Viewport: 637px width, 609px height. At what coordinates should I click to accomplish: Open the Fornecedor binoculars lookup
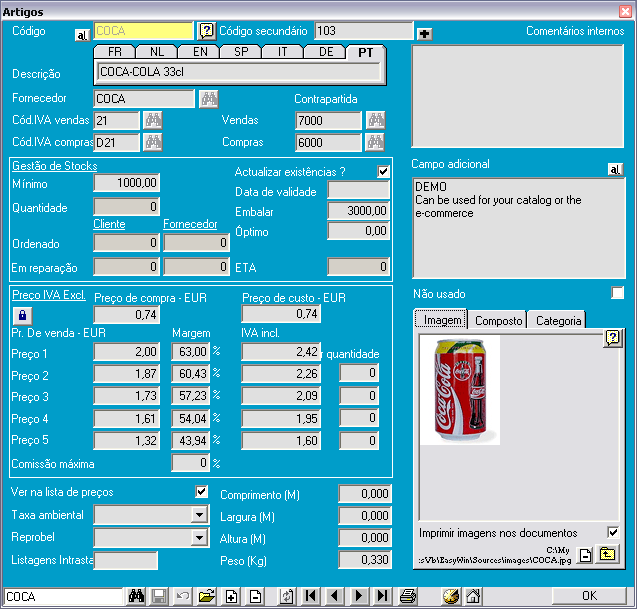pos(209,99)
